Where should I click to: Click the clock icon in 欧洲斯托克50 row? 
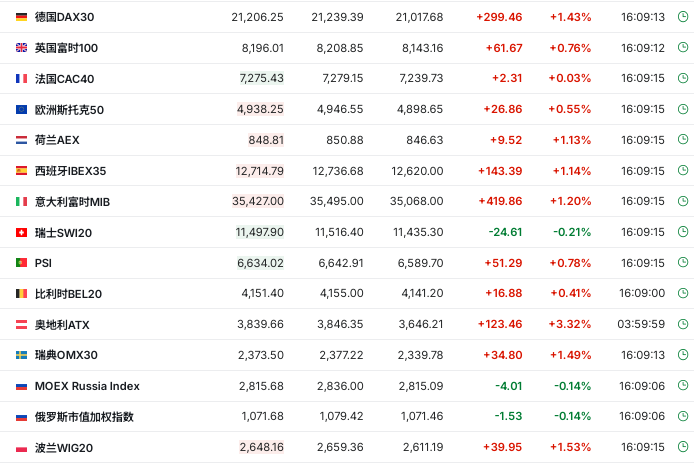(x=683, y=109)
